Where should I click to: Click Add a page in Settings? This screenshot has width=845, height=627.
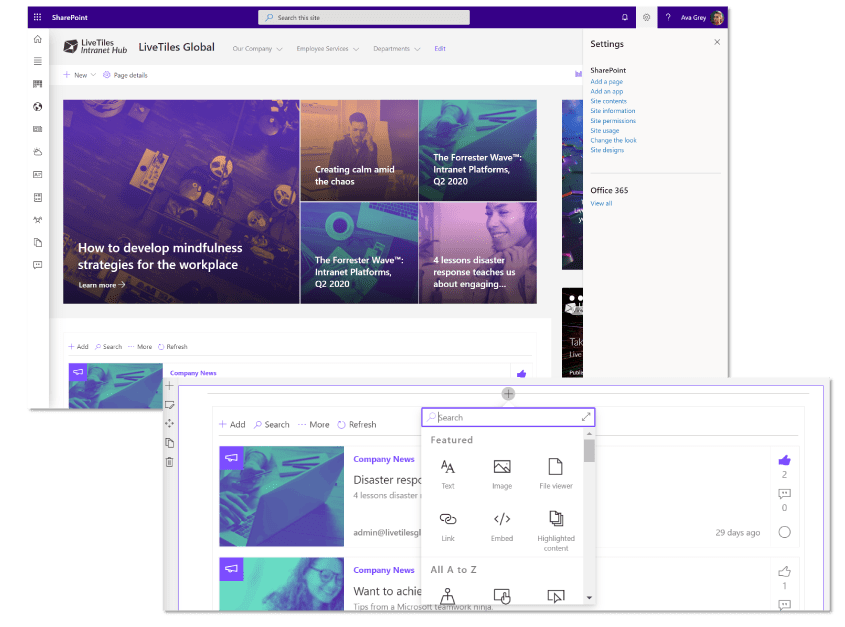coord(606,81)
